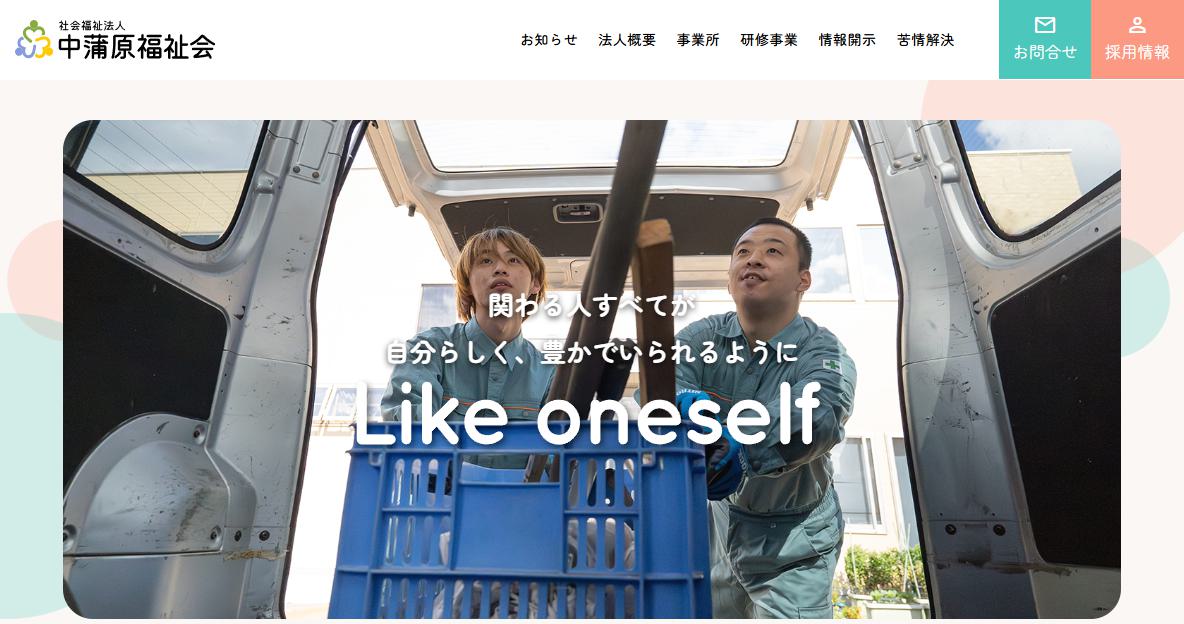Click the 中蒲原福祉会 site title text

pyautogui.click(x=137, y=47)
